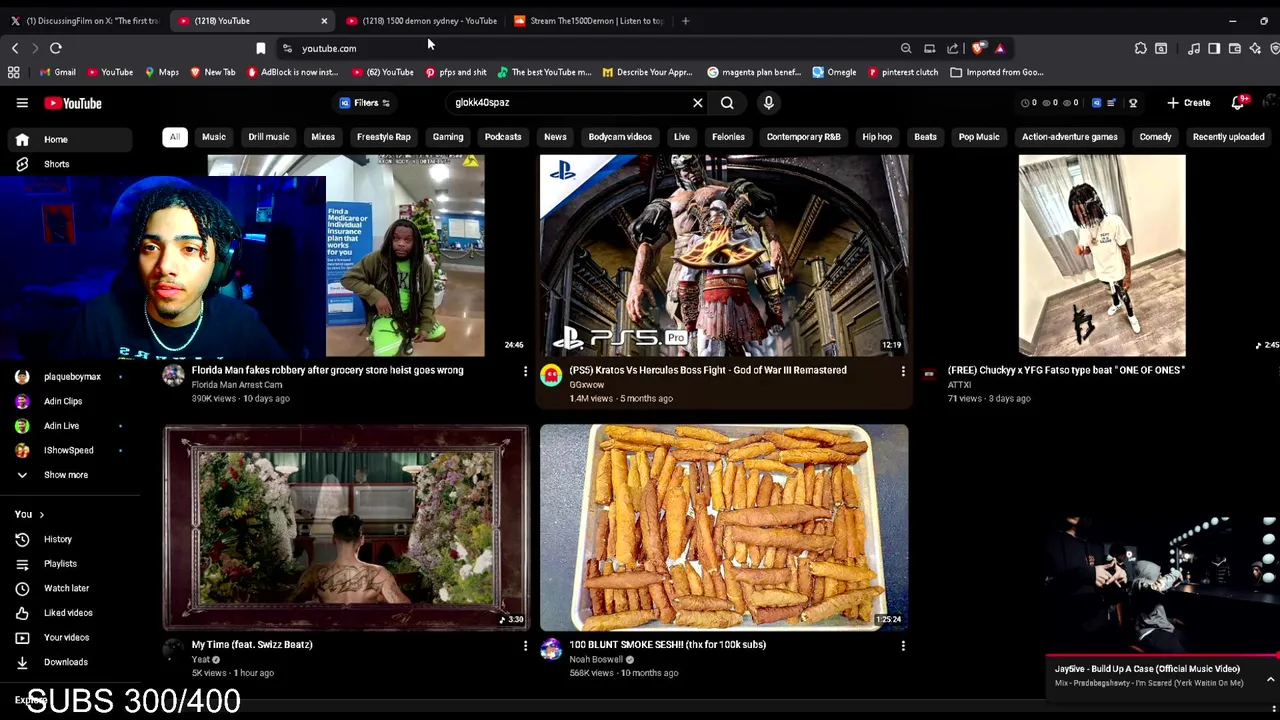Viewport: 1280px width, 720px height.
Task: Go back with the browser back arrow
Action: pos(14,48)
